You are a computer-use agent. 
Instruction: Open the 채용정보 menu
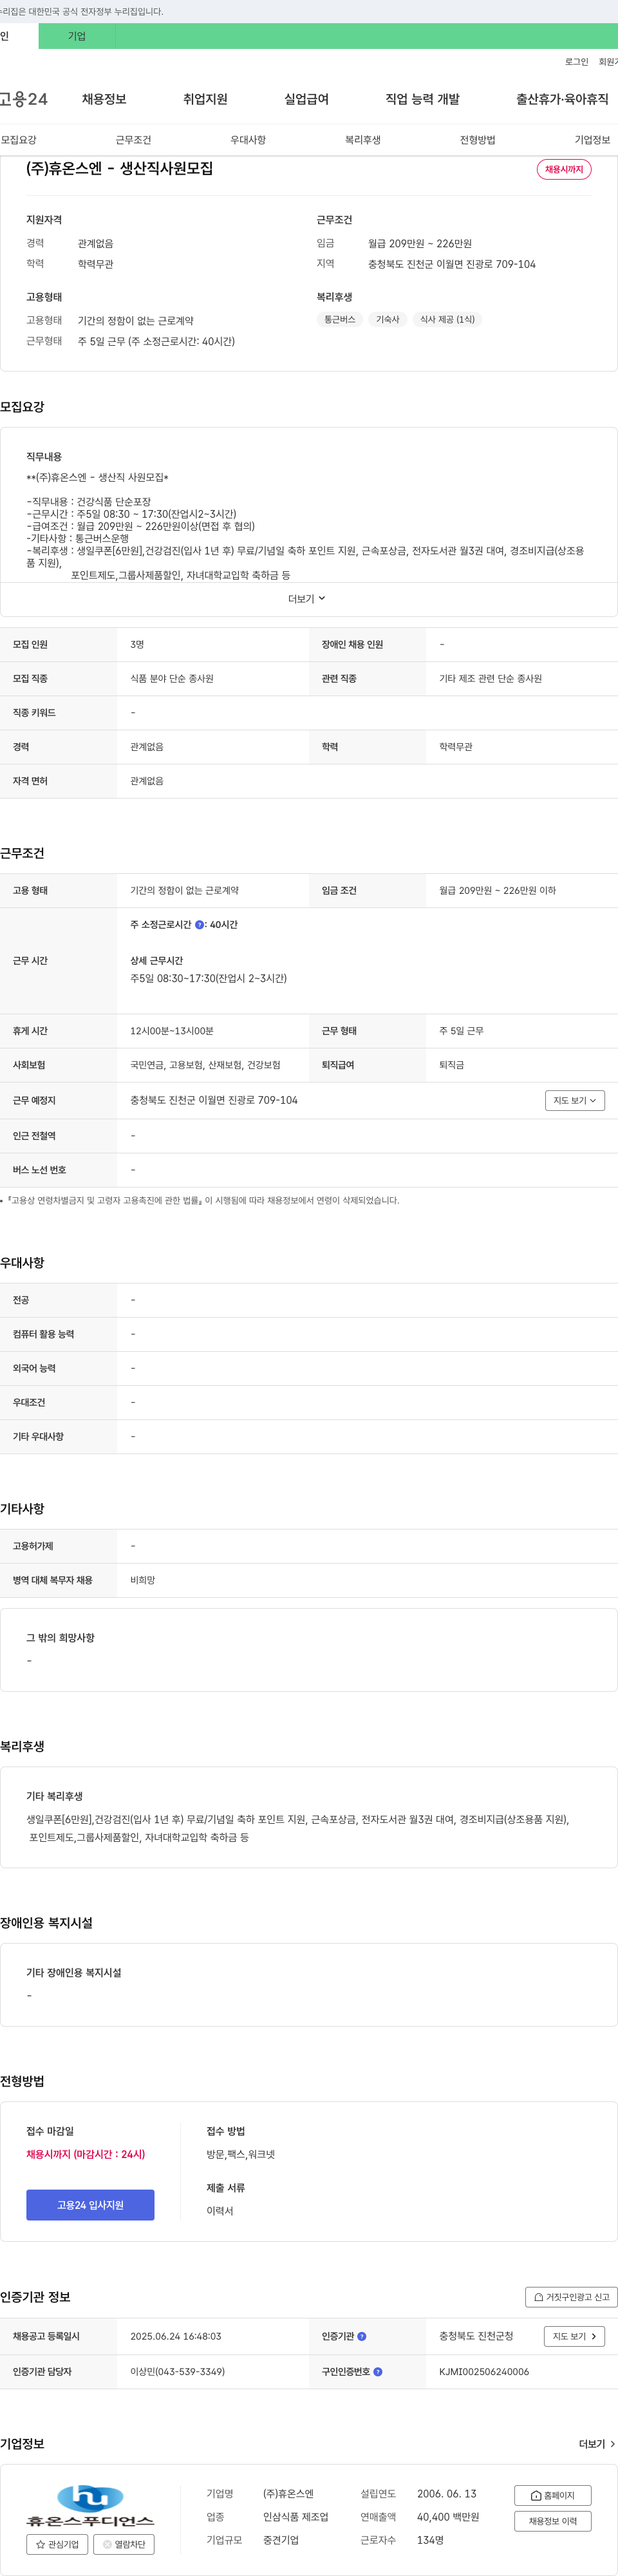(104, 99)
